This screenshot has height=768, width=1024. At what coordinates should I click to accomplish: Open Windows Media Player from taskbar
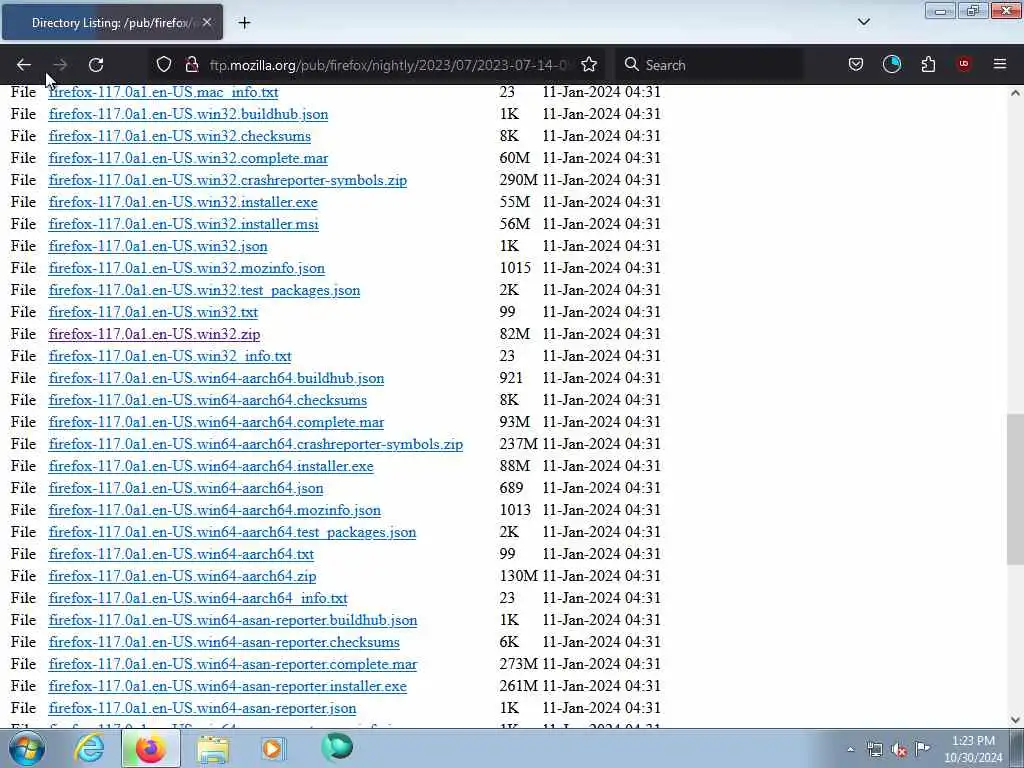(274, 748)
